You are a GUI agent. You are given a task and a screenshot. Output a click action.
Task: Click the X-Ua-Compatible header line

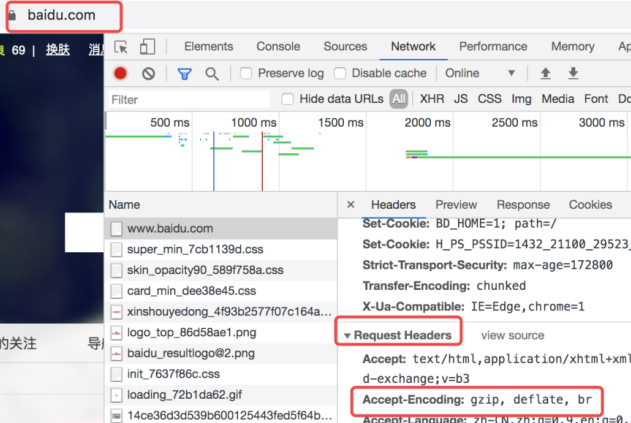473,307
